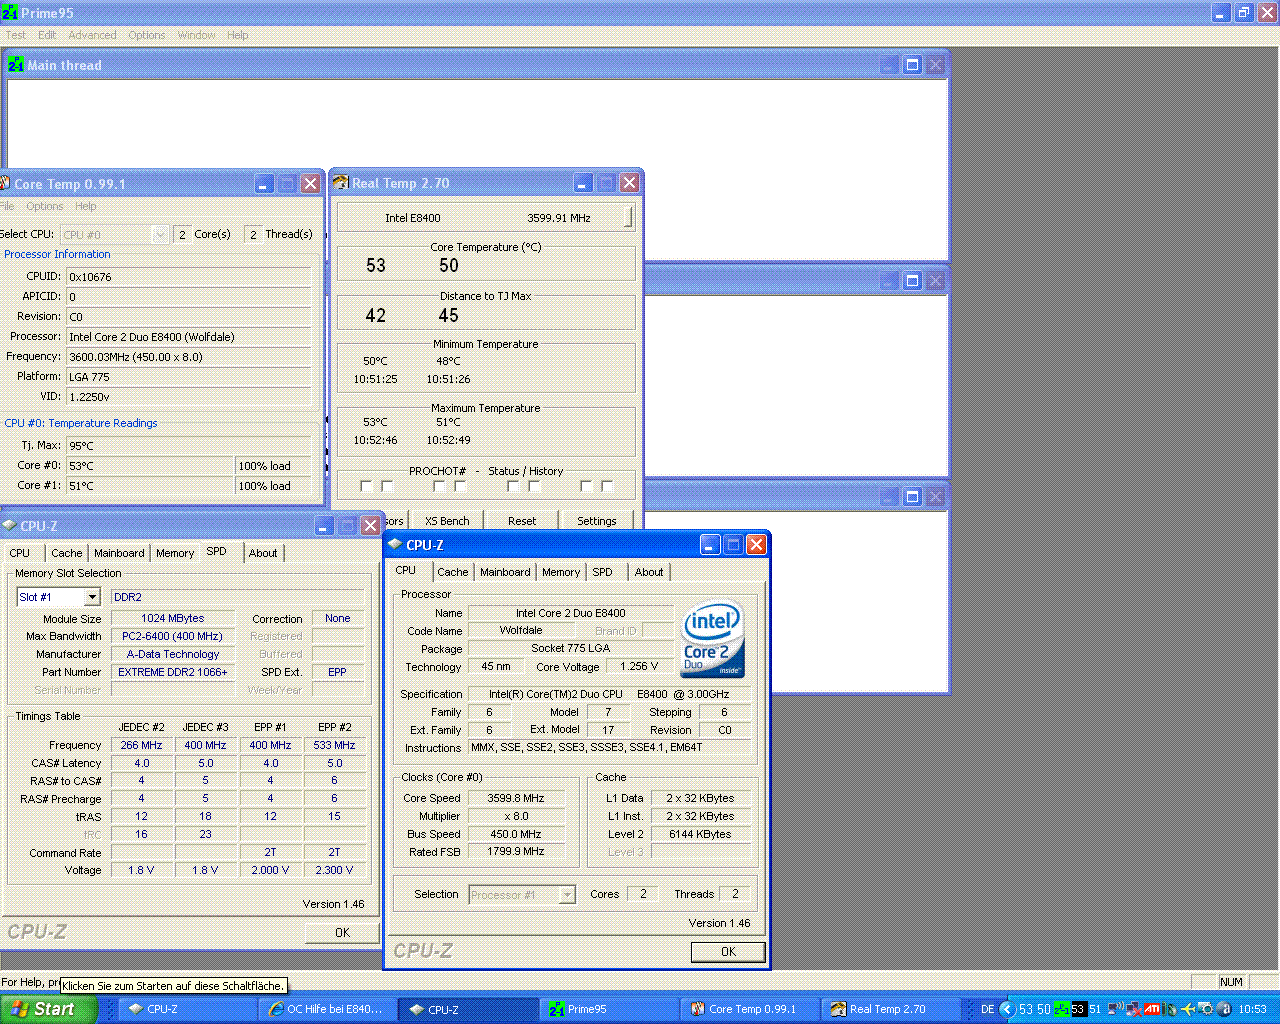
Task: Click the 'EXTREME DDR2 1066+' part number
Action: [x=172, y=672]
